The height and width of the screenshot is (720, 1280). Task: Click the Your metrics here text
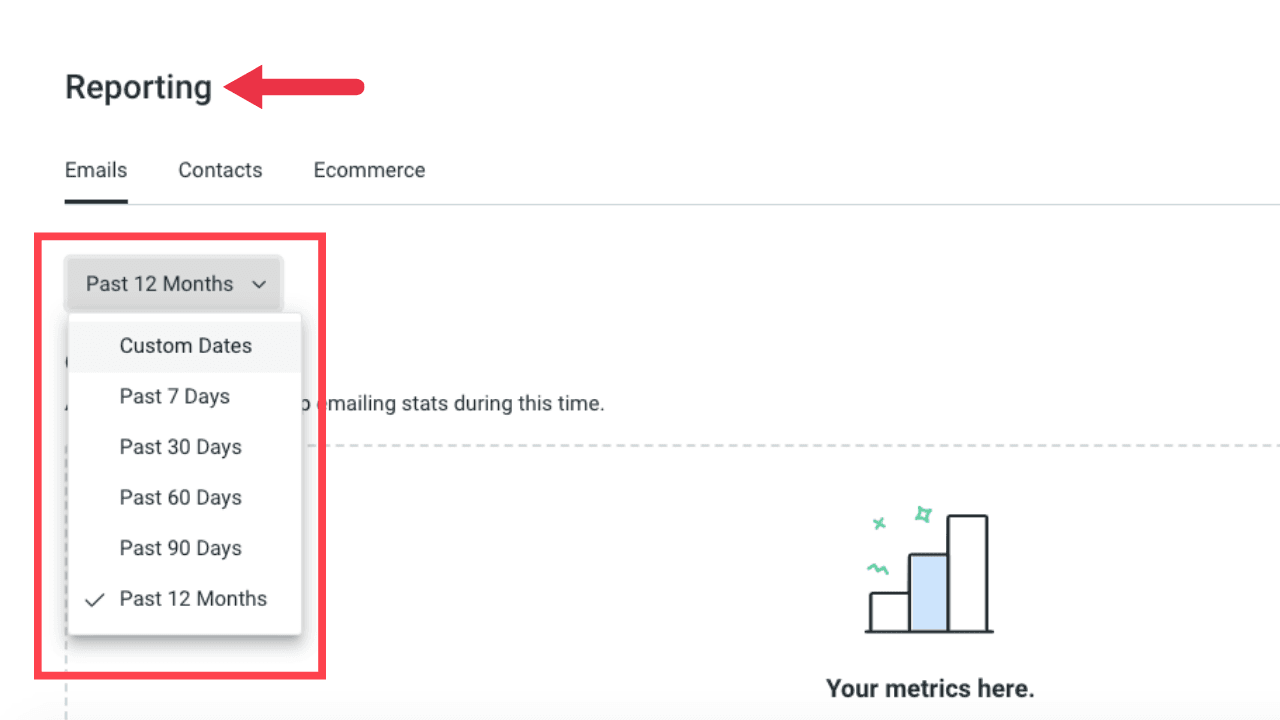pos(930,689)
